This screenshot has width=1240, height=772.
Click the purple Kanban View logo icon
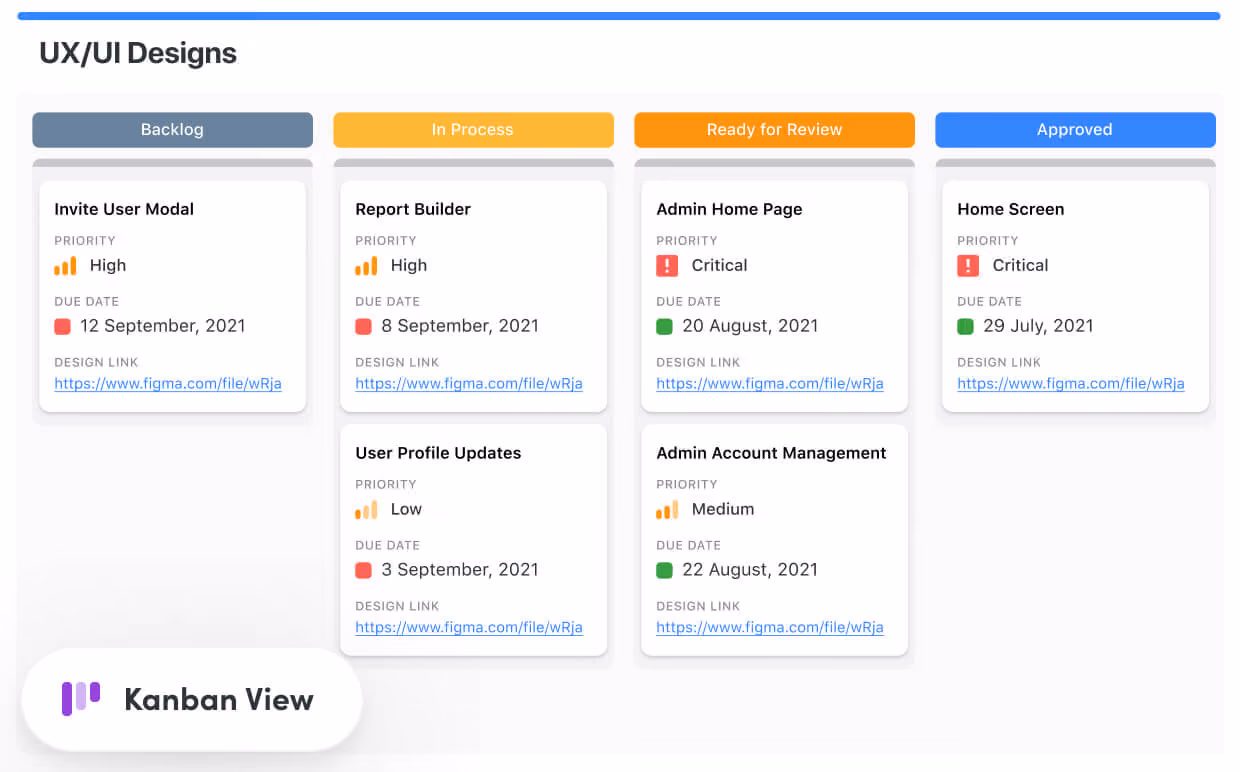81,698
